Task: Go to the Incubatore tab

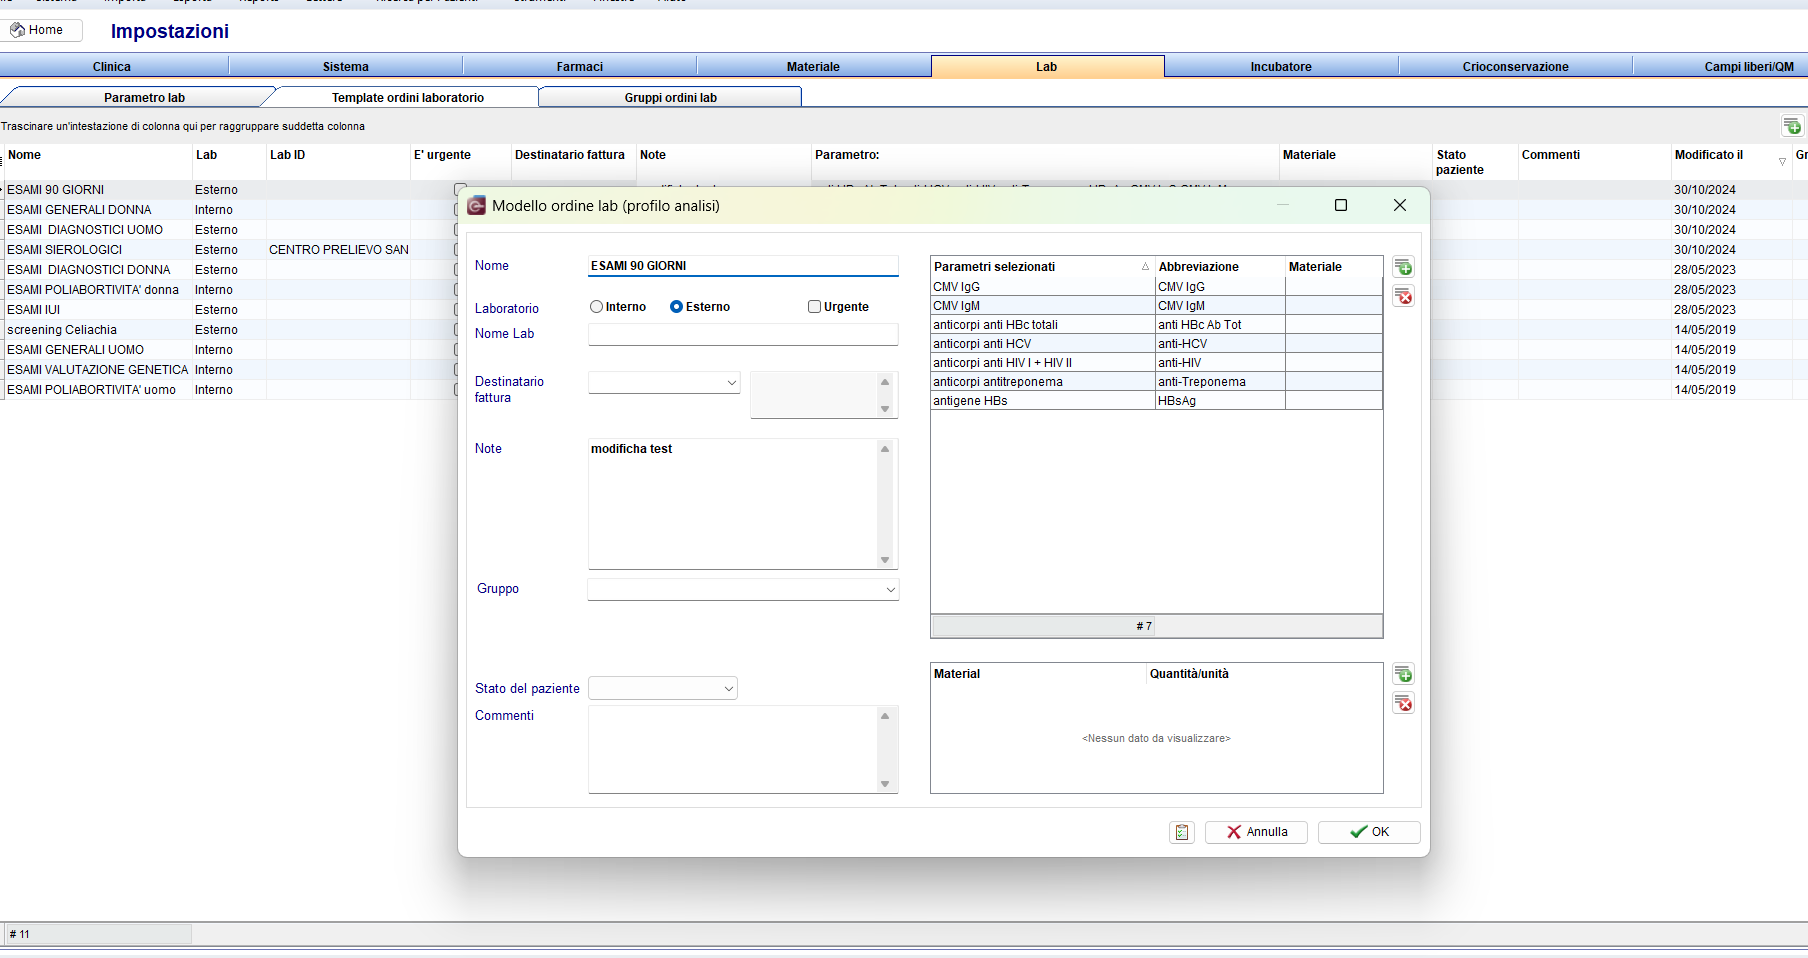Action: (1281, 67)
